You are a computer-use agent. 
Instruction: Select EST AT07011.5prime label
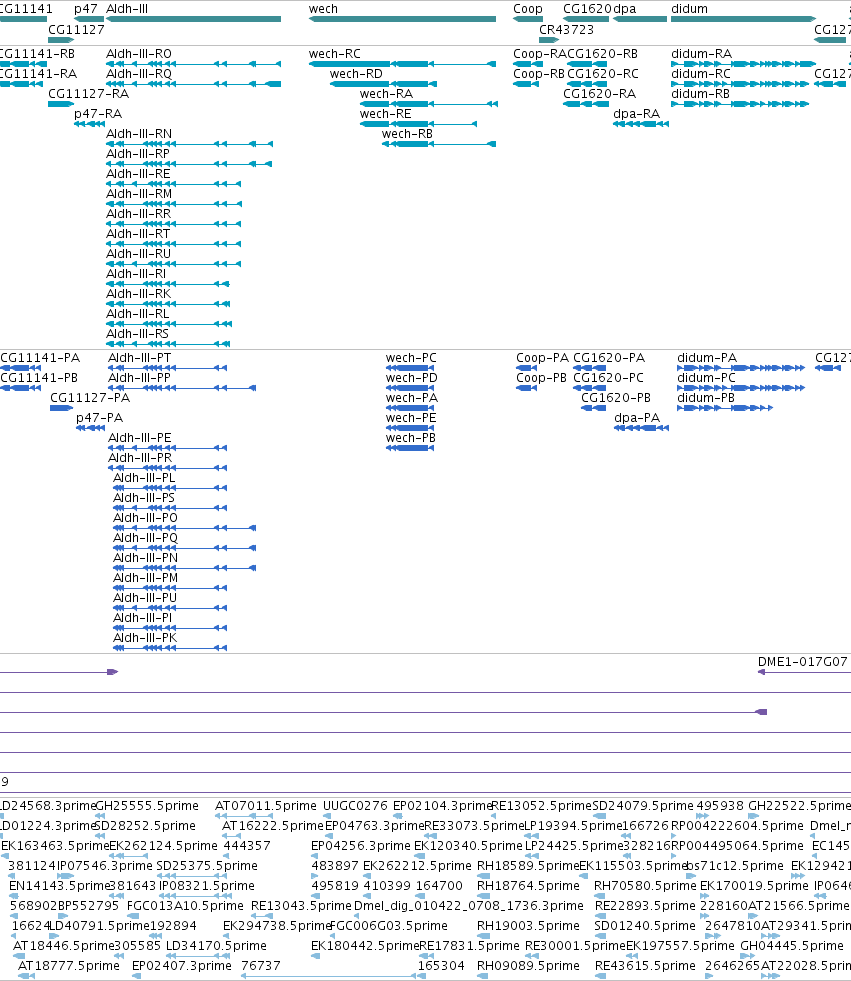266,806
